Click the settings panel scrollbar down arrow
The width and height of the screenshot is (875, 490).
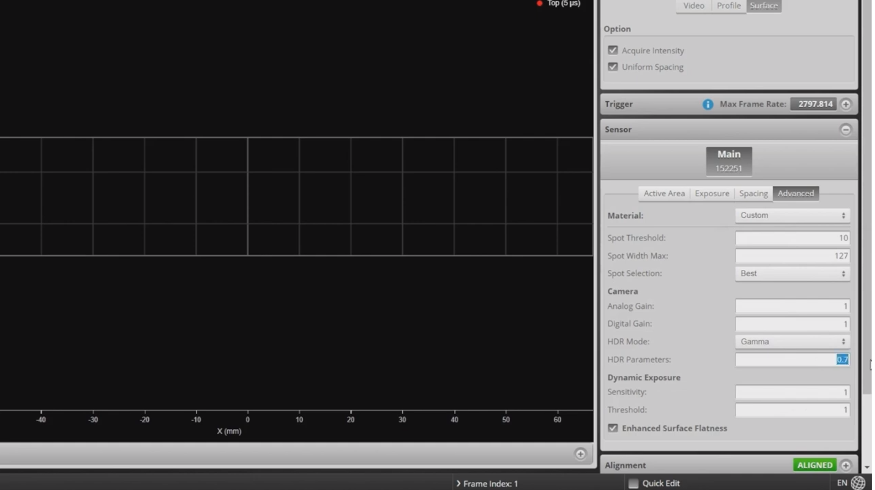[866, 467]
